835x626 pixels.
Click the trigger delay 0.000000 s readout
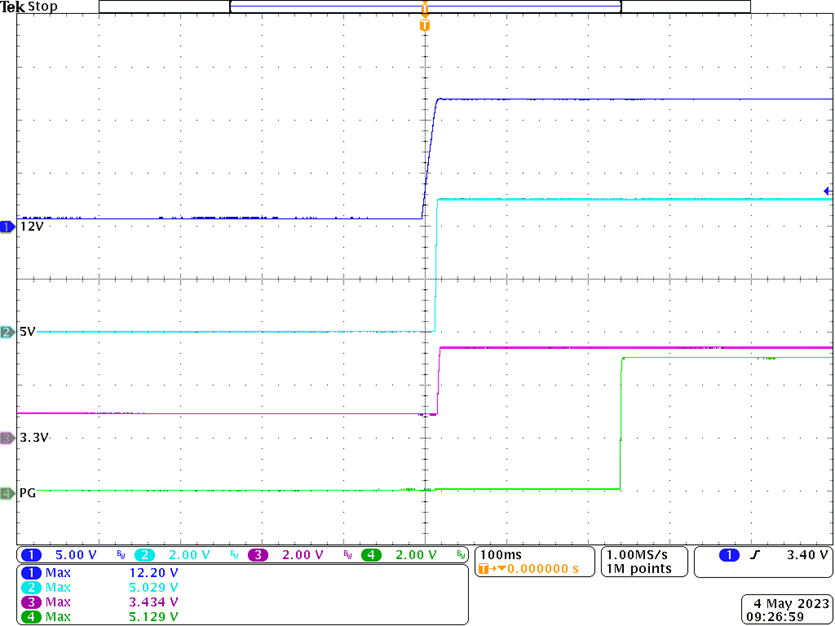[532, 568]
